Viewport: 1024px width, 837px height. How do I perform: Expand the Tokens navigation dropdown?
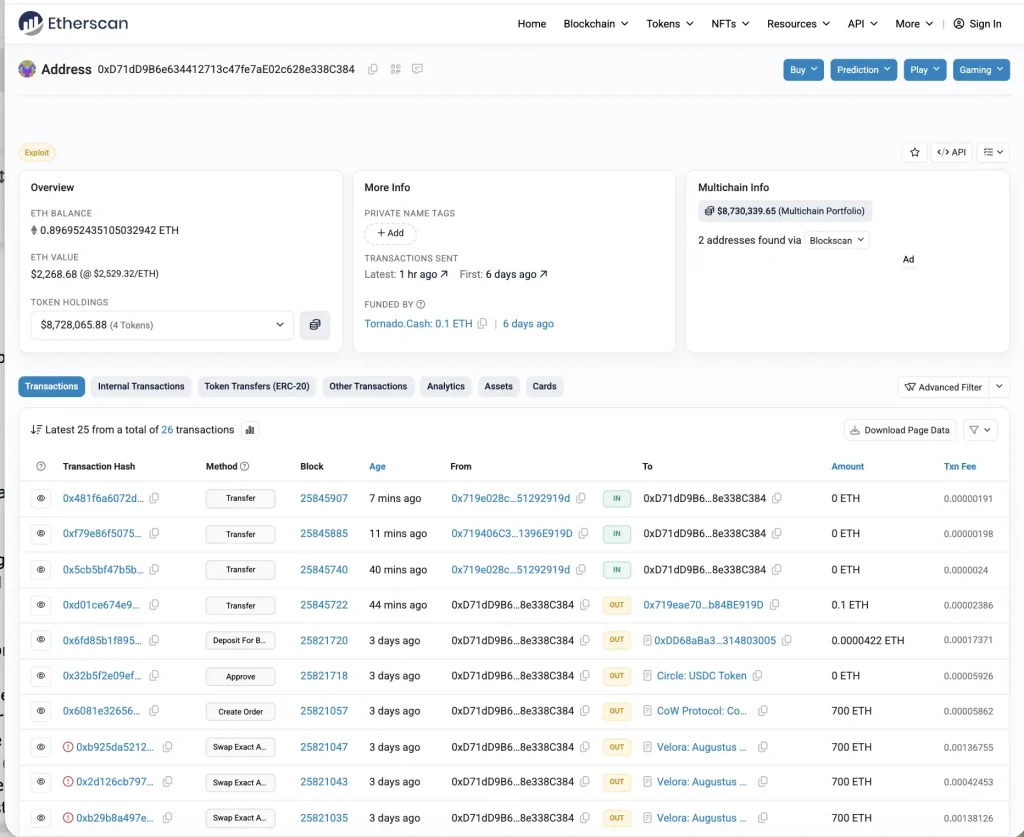(669, 24)
